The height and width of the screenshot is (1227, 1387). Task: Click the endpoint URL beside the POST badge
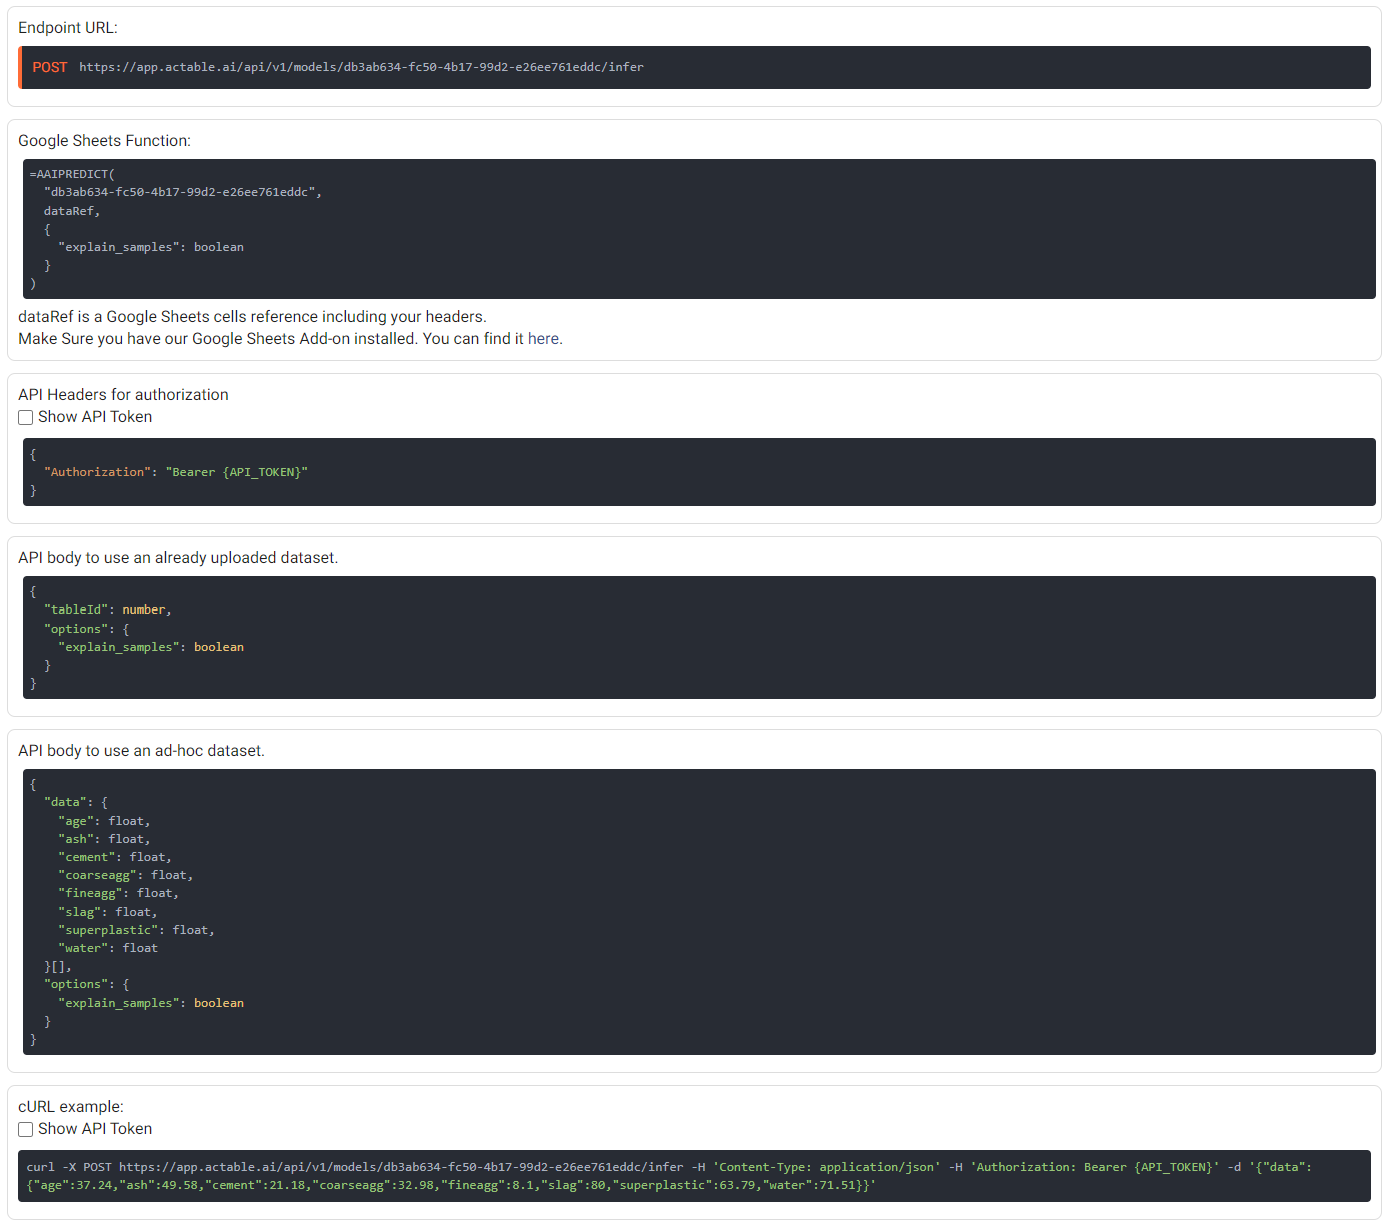(361, 67)
